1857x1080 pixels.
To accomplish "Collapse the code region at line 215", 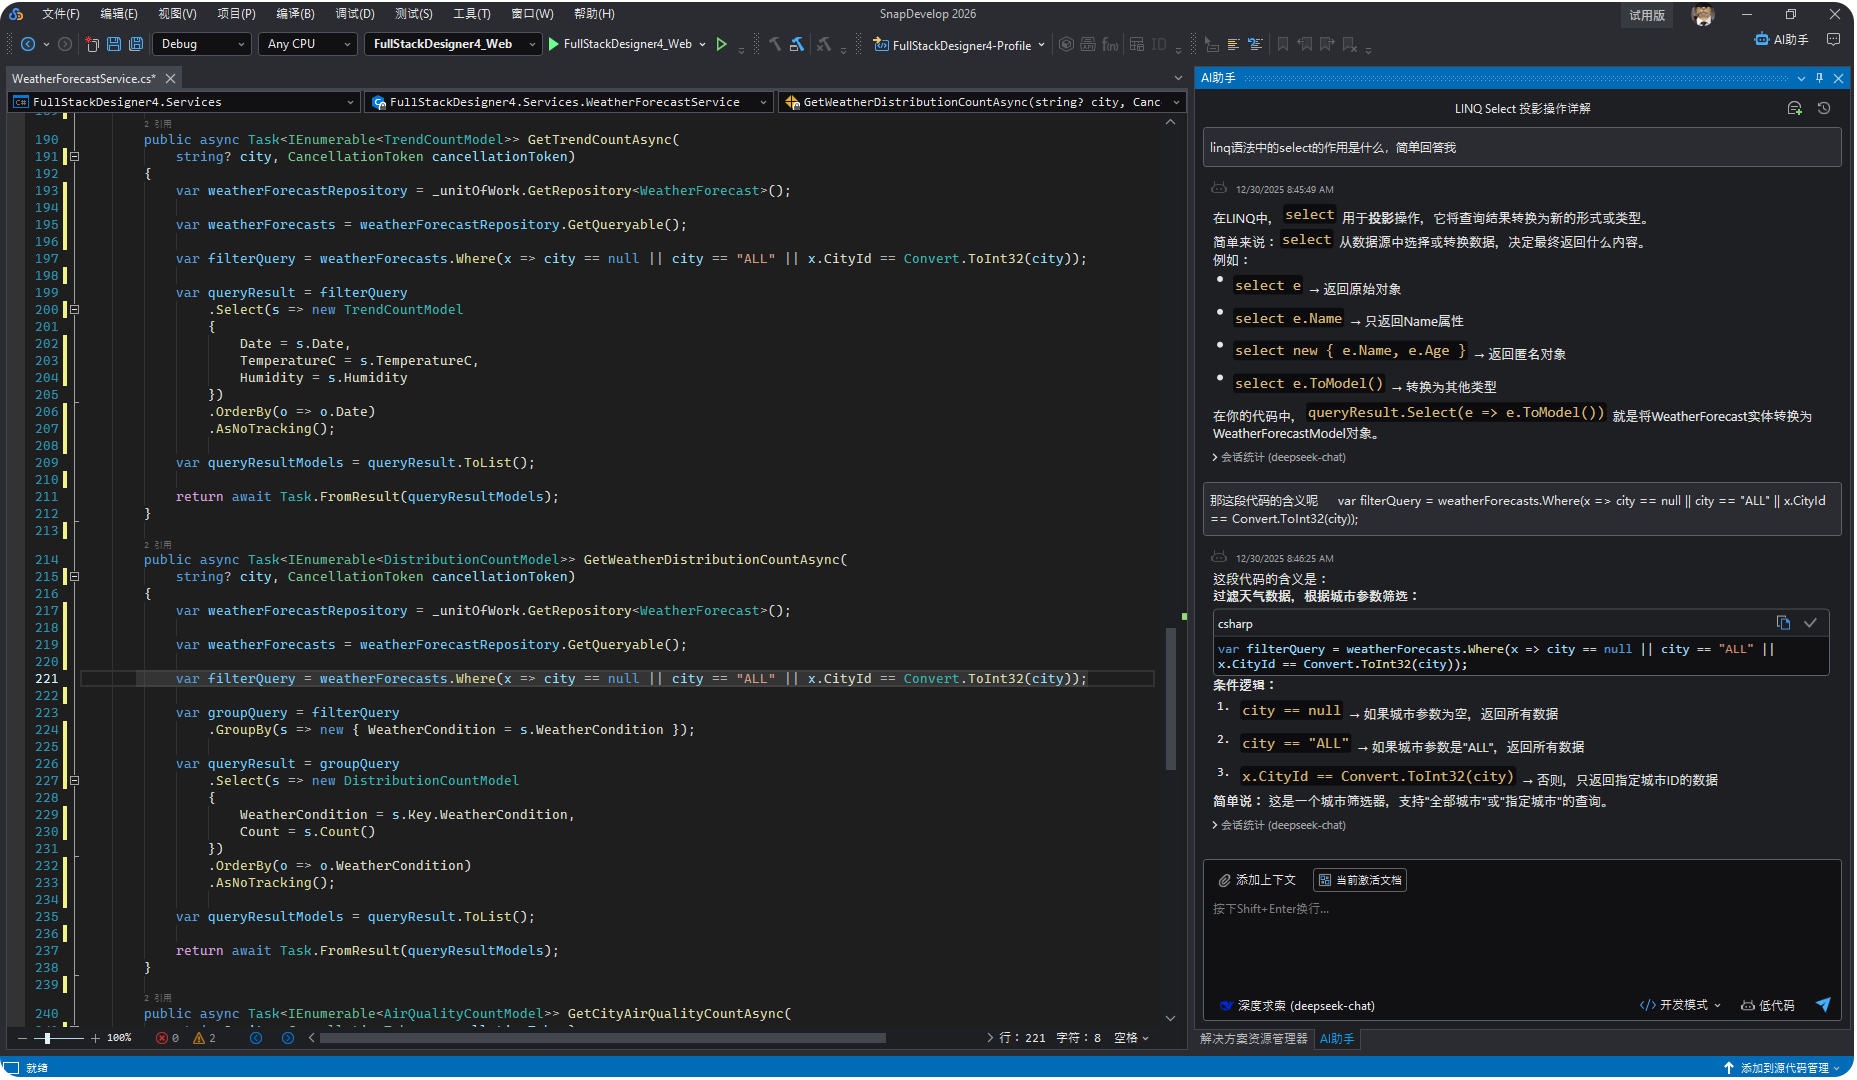I will (x=74, y=577).
